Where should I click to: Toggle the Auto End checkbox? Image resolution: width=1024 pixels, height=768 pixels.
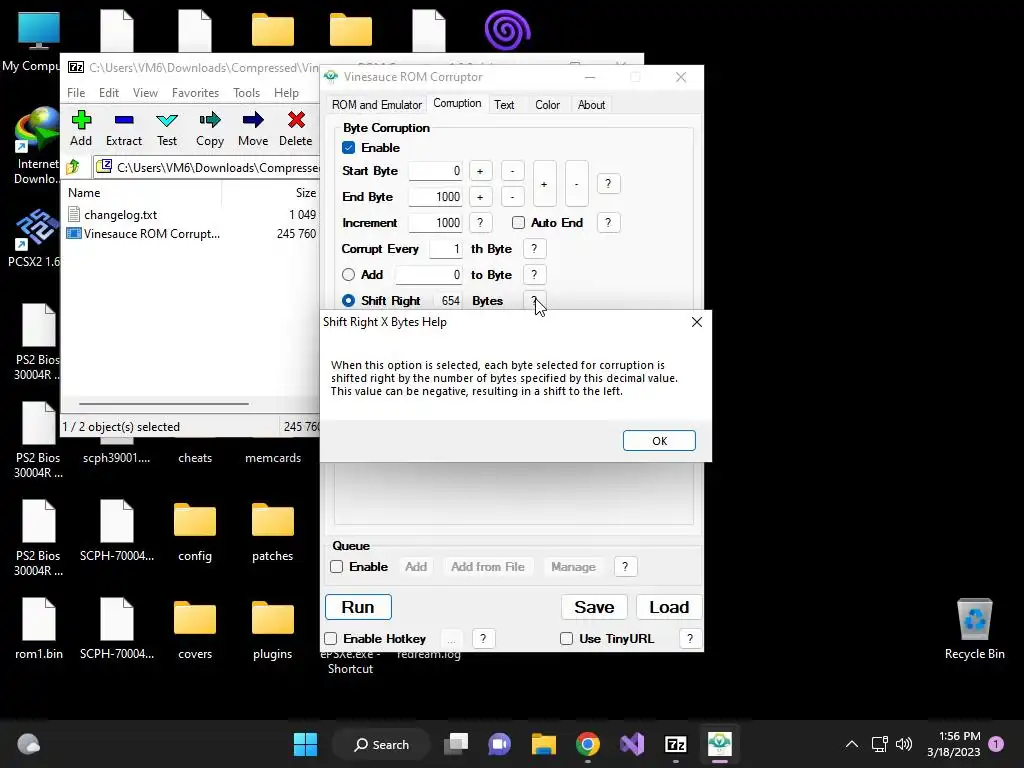(x=518, y=223)
